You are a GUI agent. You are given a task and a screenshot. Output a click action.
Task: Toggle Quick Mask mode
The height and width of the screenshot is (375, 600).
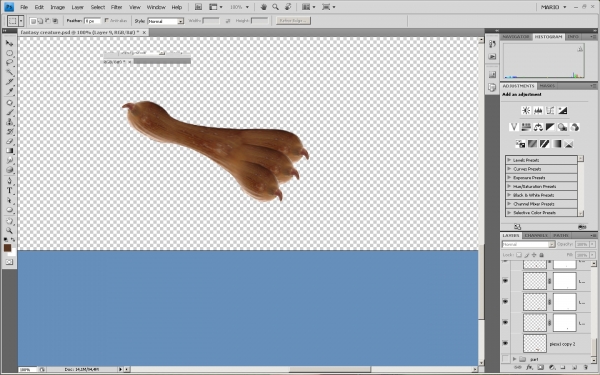click(x=9, y=262)
